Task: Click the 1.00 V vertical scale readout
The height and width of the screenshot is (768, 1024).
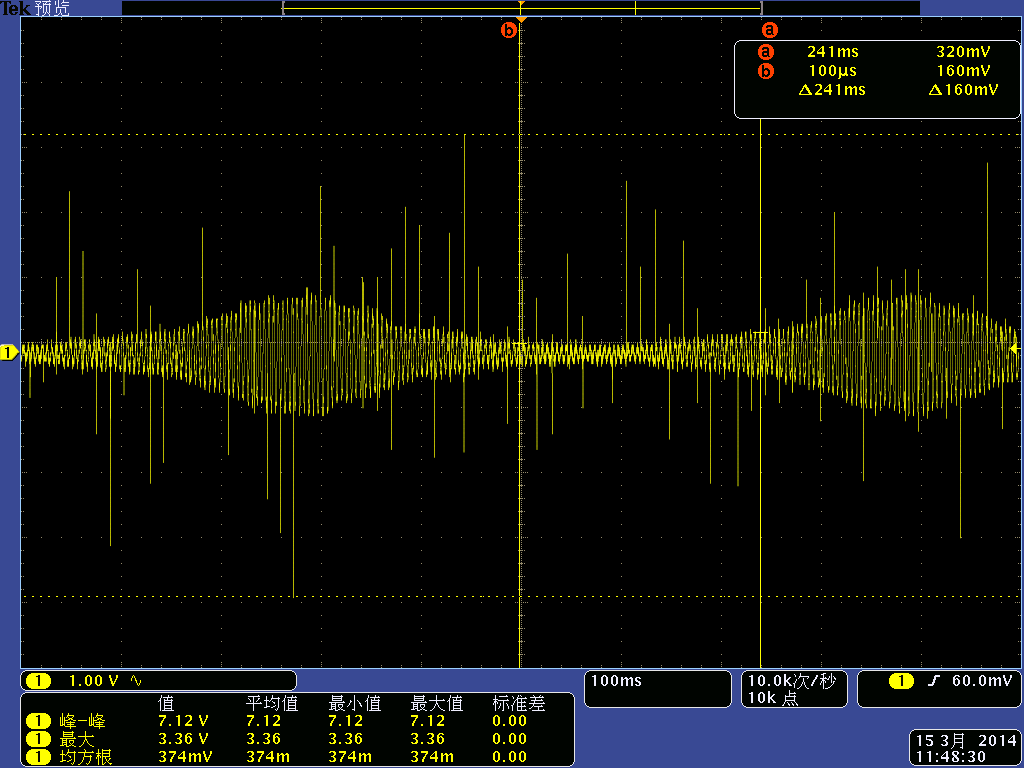Action: [93, 681]
